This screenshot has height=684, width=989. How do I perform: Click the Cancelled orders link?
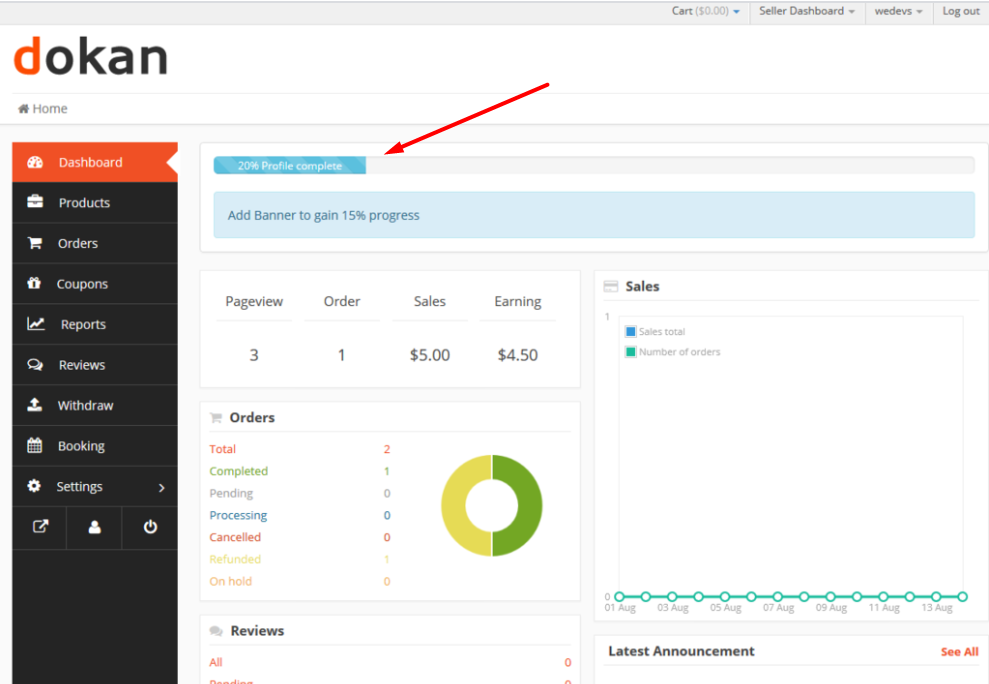(235, 537)
